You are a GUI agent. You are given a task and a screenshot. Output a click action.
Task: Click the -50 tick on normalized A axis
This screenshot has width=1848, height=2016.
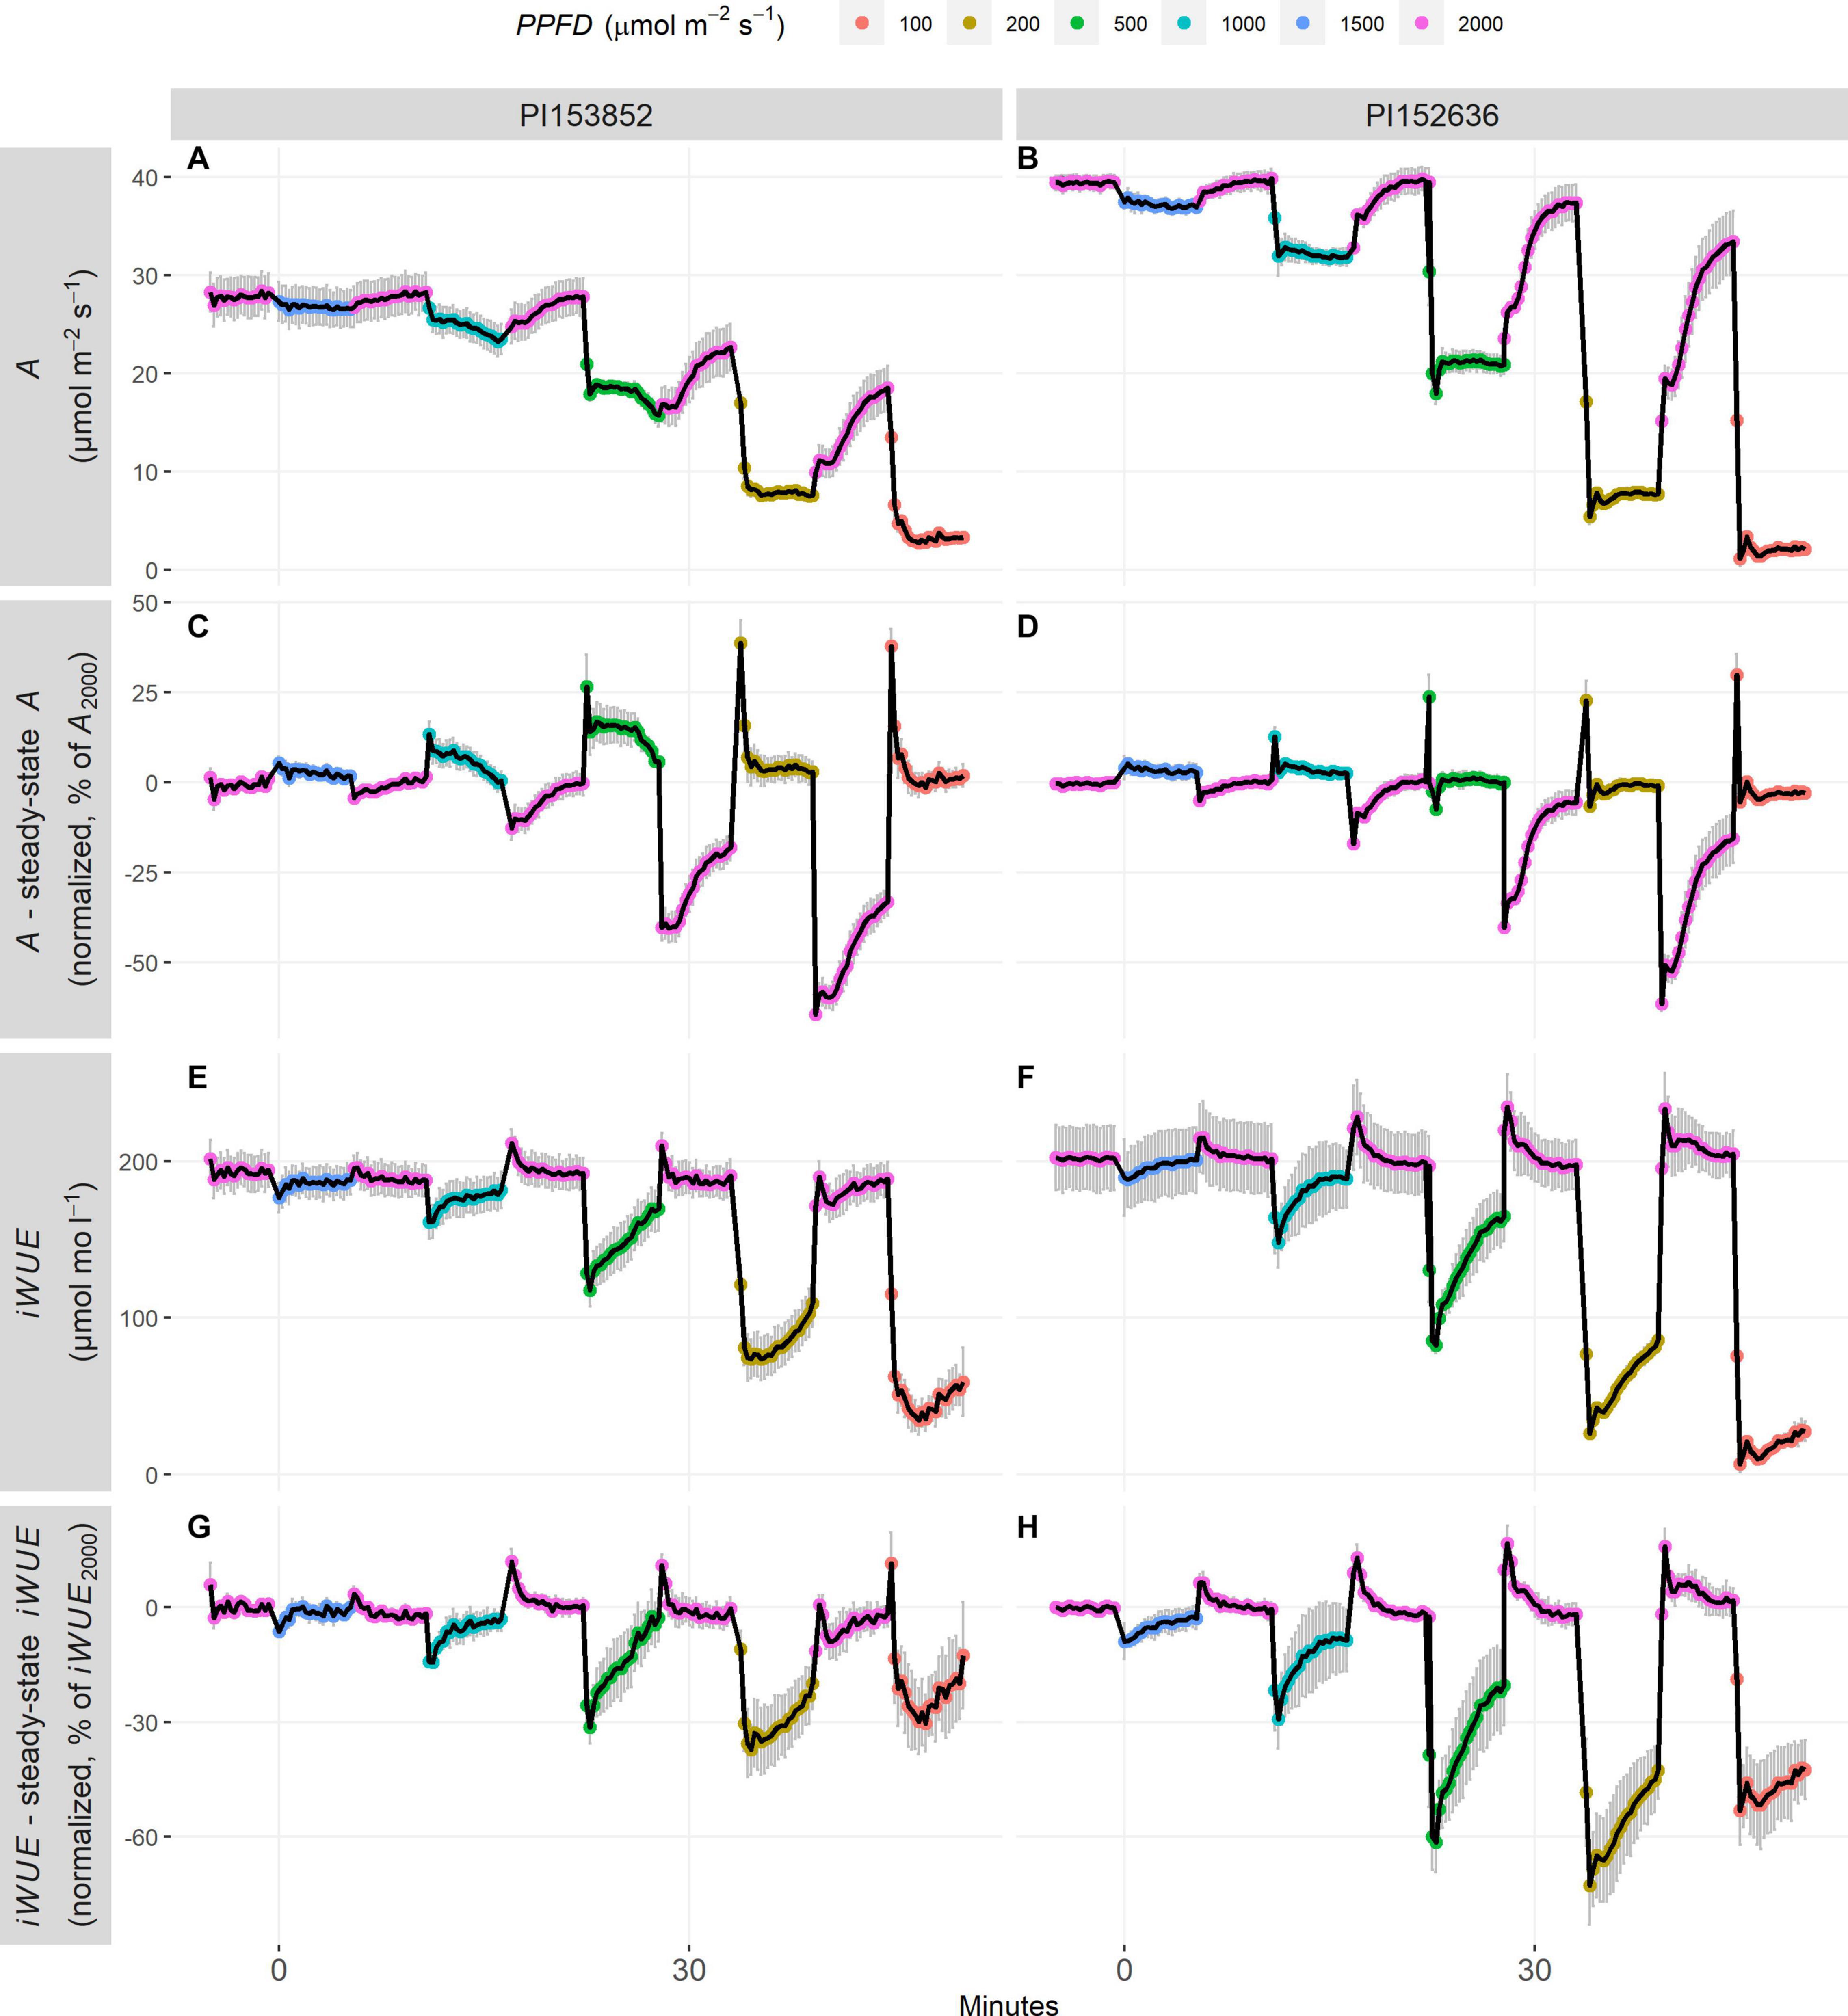pyautogui.click(x=140, y=963)
